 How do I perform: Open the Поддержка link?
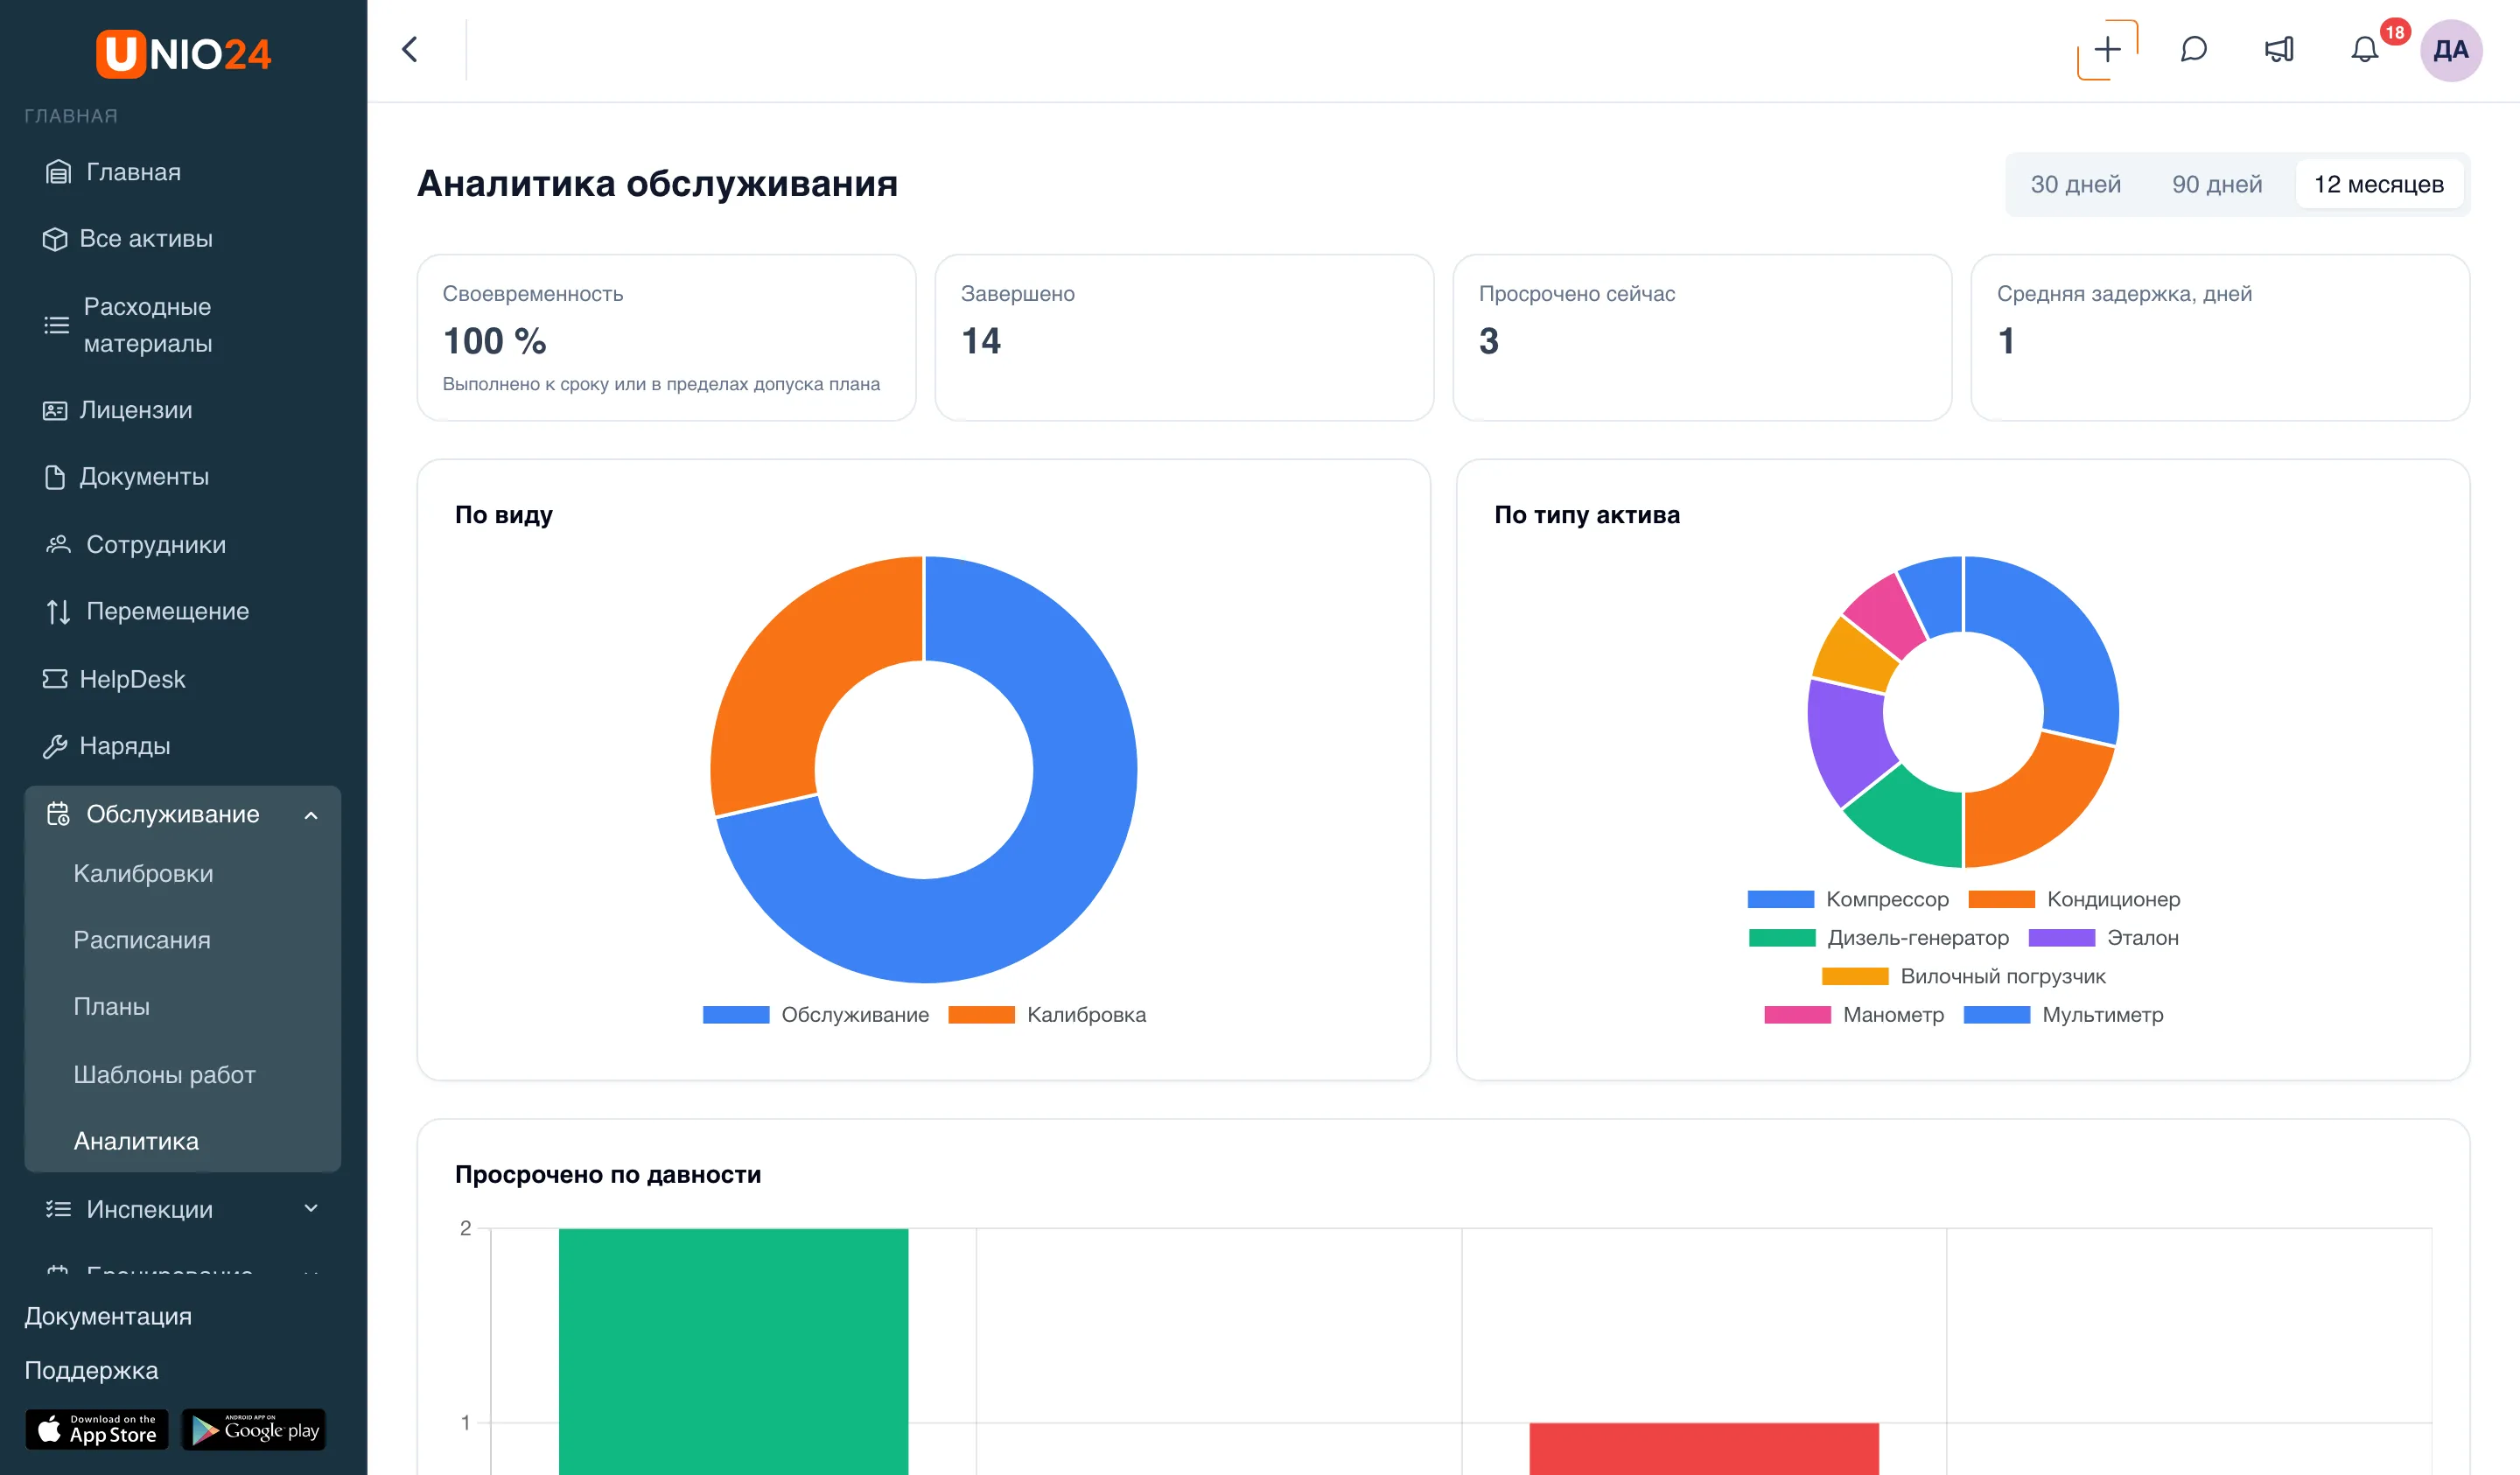(x=91, y=1370)
